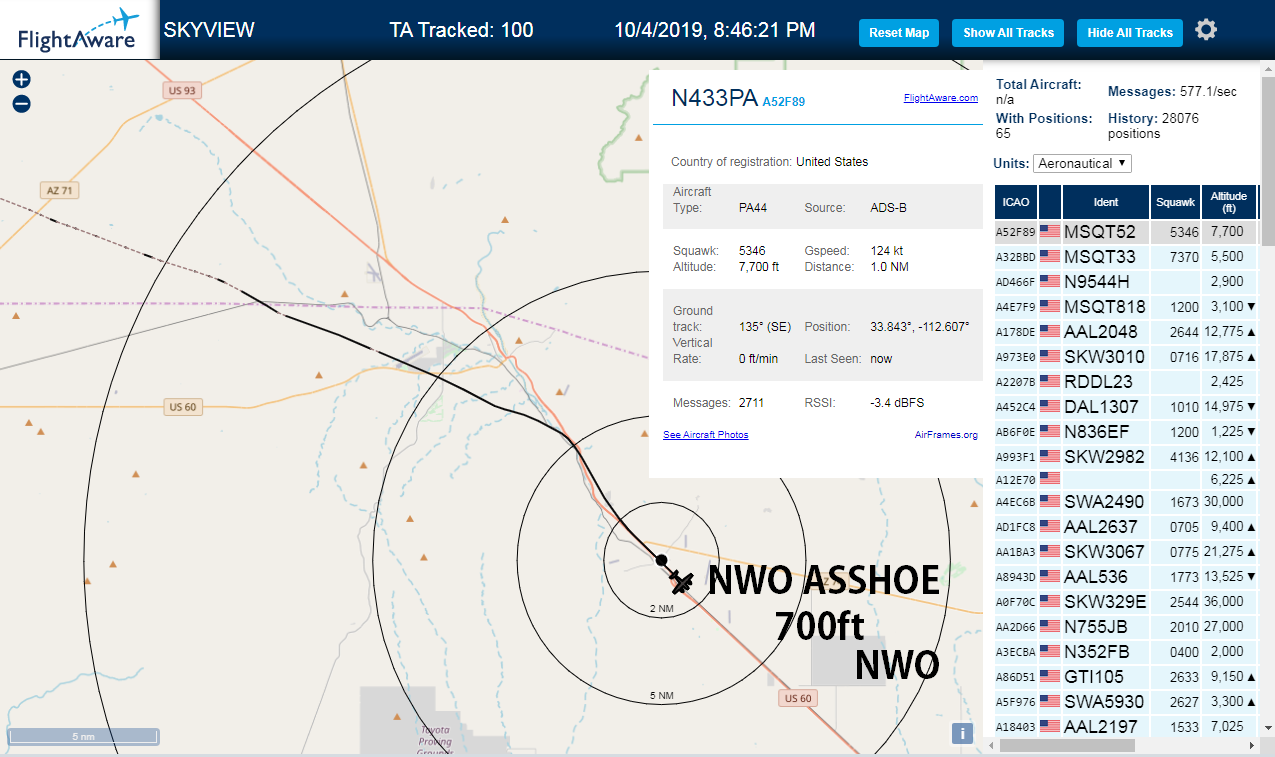Click N433PA registration heading
The height and width of the screenshot is (757, 1275).
tap(714, 98)
